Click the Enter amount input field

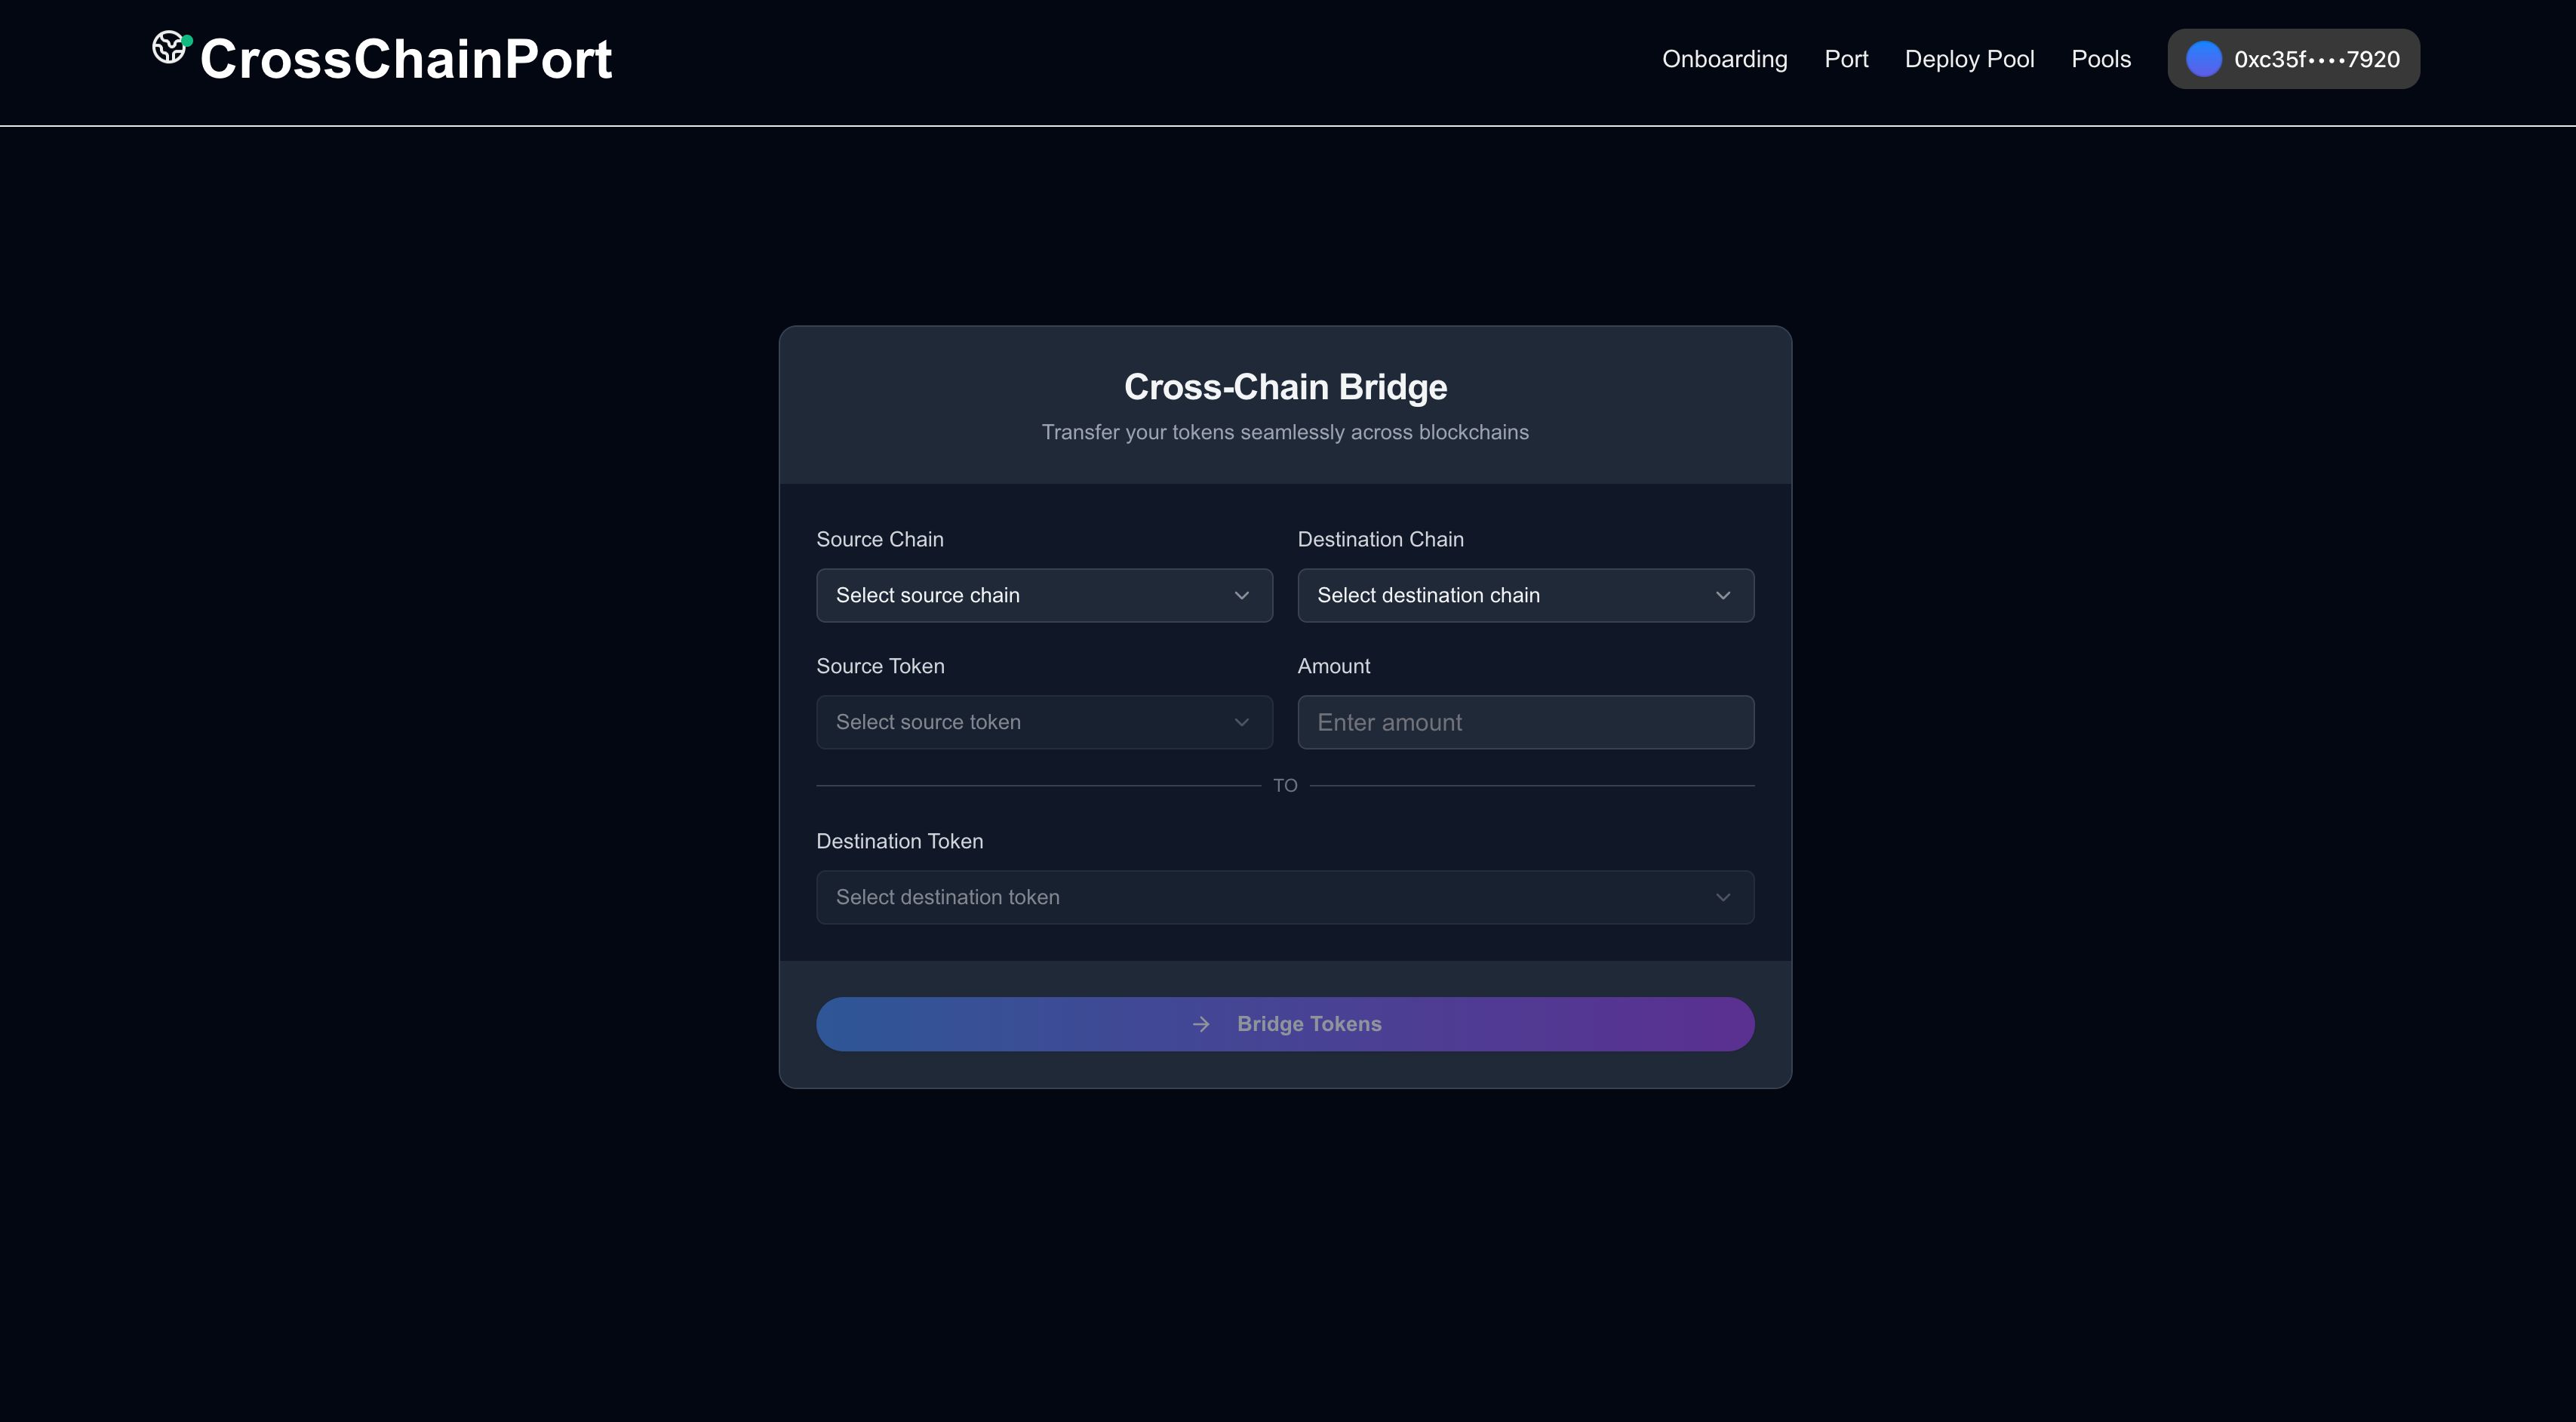click(1526, 722)
